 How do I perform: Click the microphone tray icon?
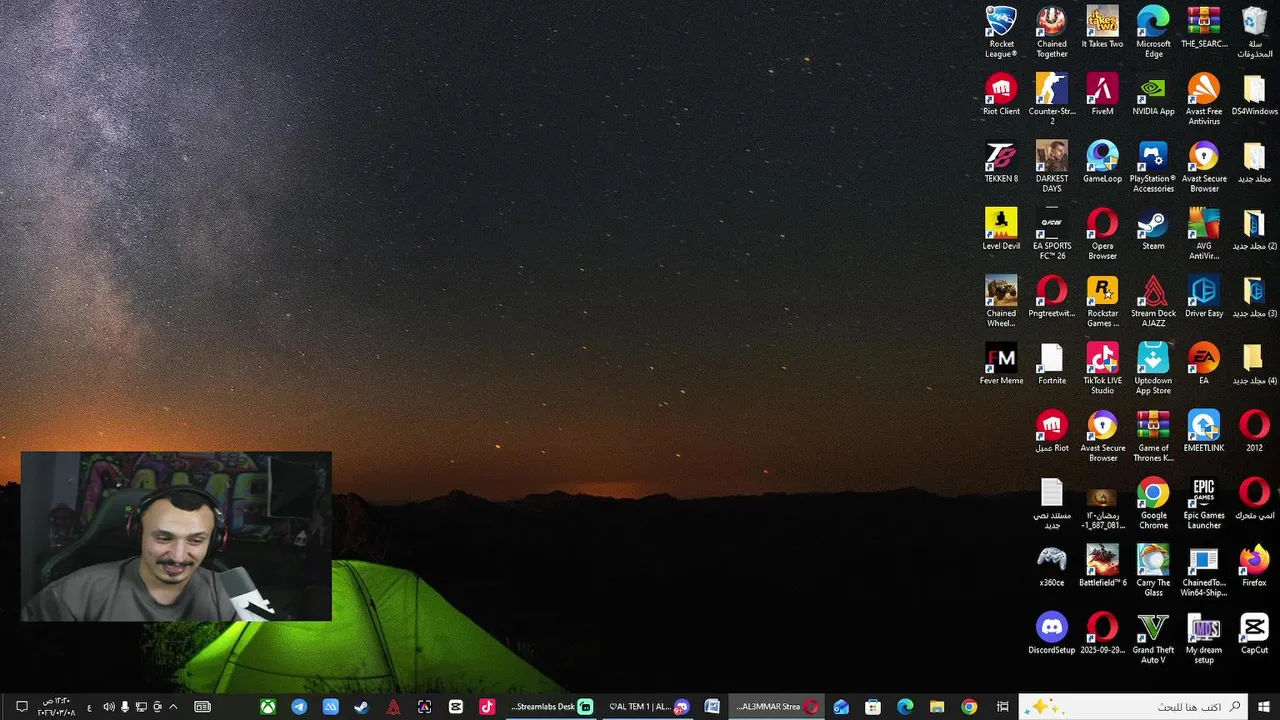pos(125,707)
